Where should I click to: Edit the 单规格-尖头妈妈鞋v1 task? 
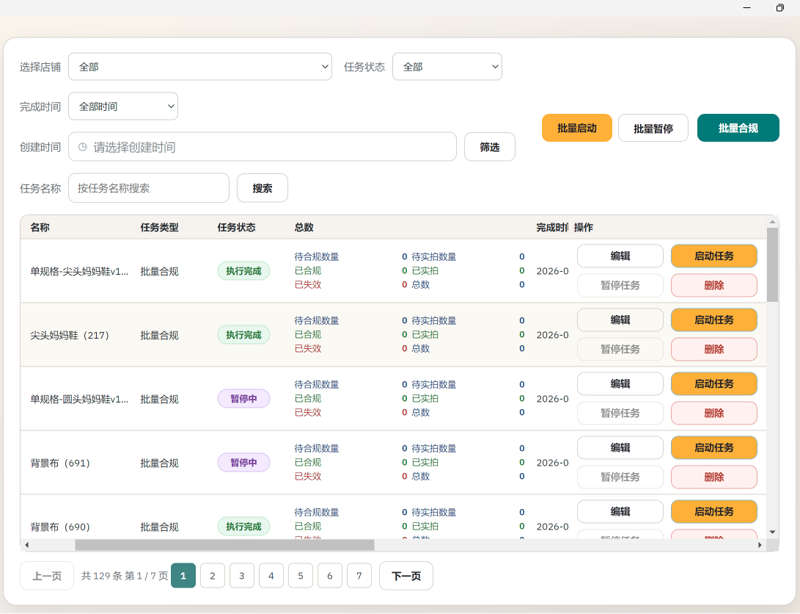(x=620, y=256)
